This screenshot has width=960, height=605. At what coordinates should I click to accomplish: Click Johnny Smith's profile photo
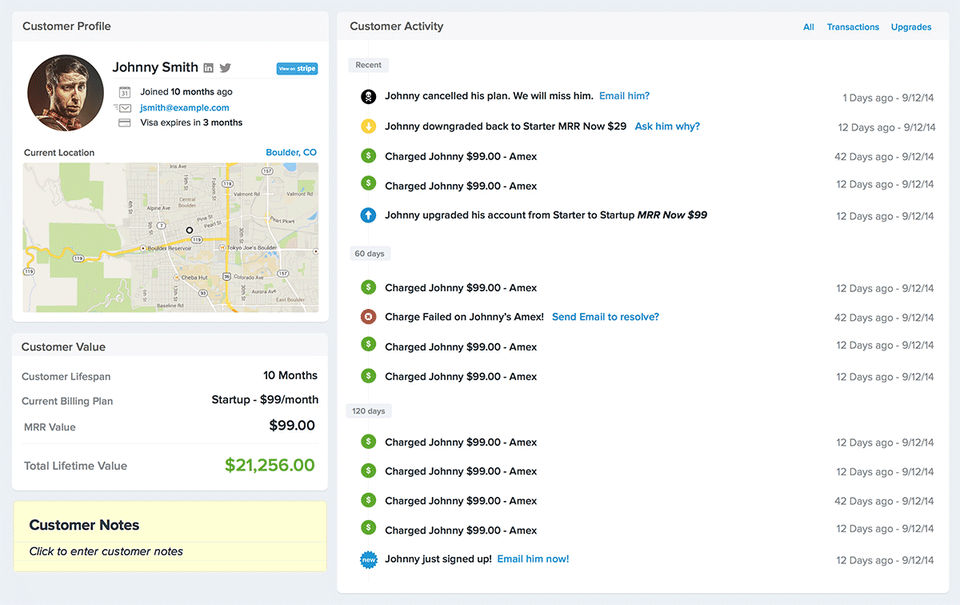point(65,93)
